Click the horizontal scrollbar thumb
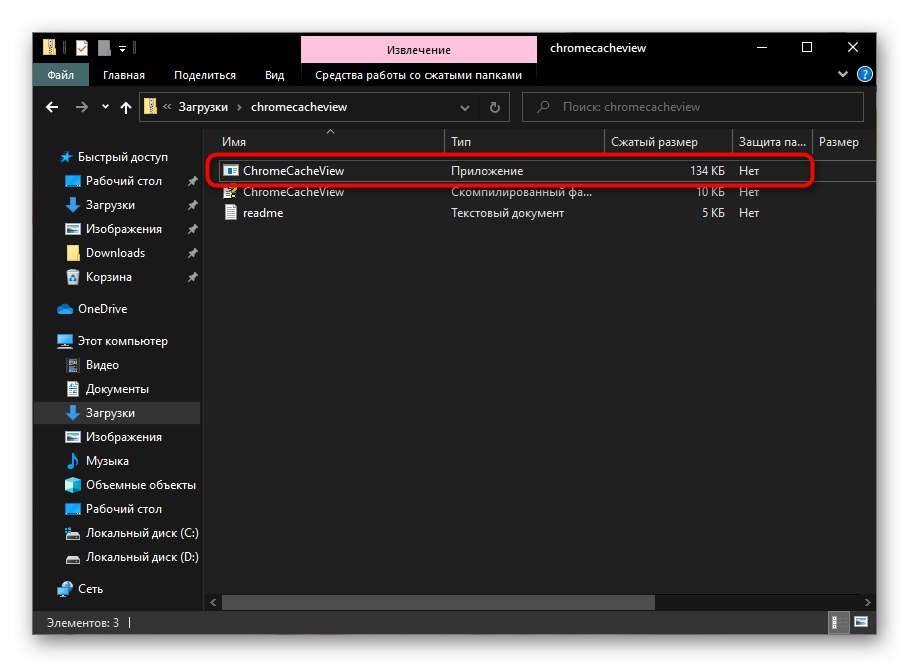Viewport: 909px width, 667px height. pyautogui.click(x=438, y=603)
